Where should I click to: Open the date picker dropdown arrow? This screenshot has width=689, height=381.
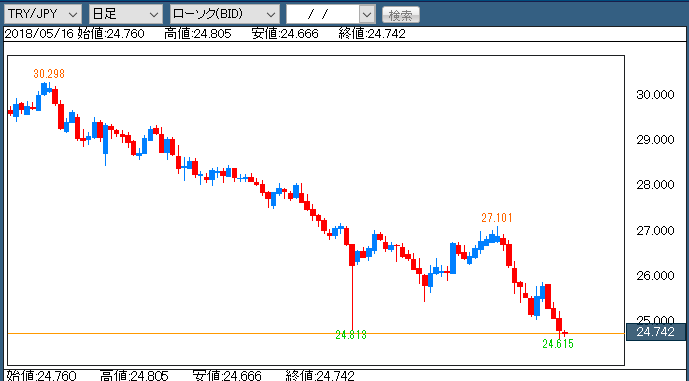(367, 15)
